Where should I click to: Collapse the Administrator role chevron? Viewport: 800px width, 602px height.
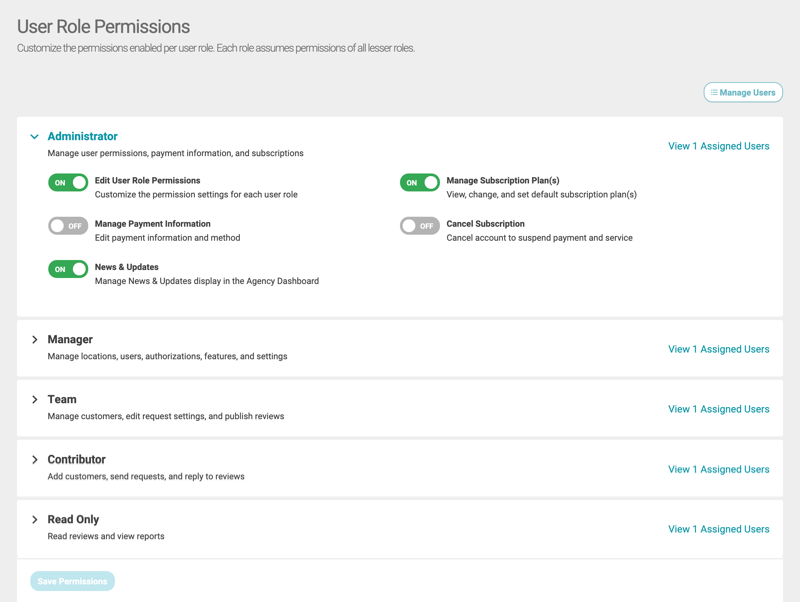tap(34, 137)
